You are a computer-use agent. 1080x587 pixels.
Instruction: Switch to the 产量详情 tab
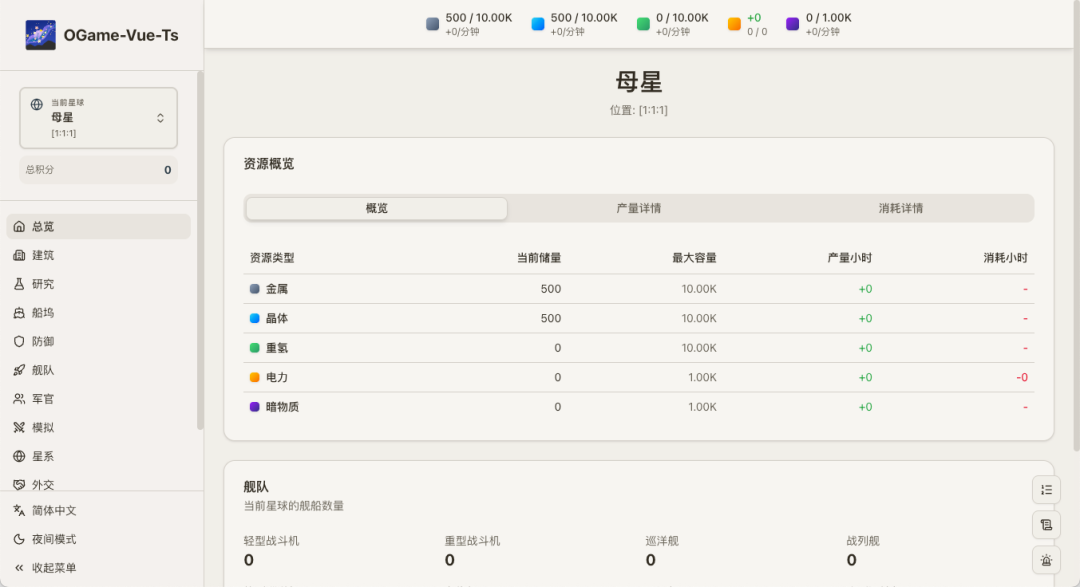pos(638,209)
